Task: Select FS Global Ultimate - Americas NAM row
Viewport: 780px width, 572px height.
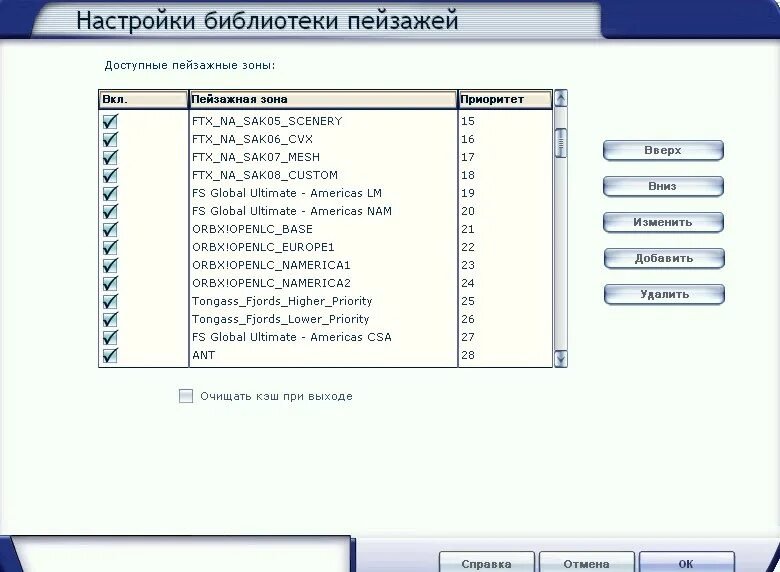Action: (x=292, y=211)
